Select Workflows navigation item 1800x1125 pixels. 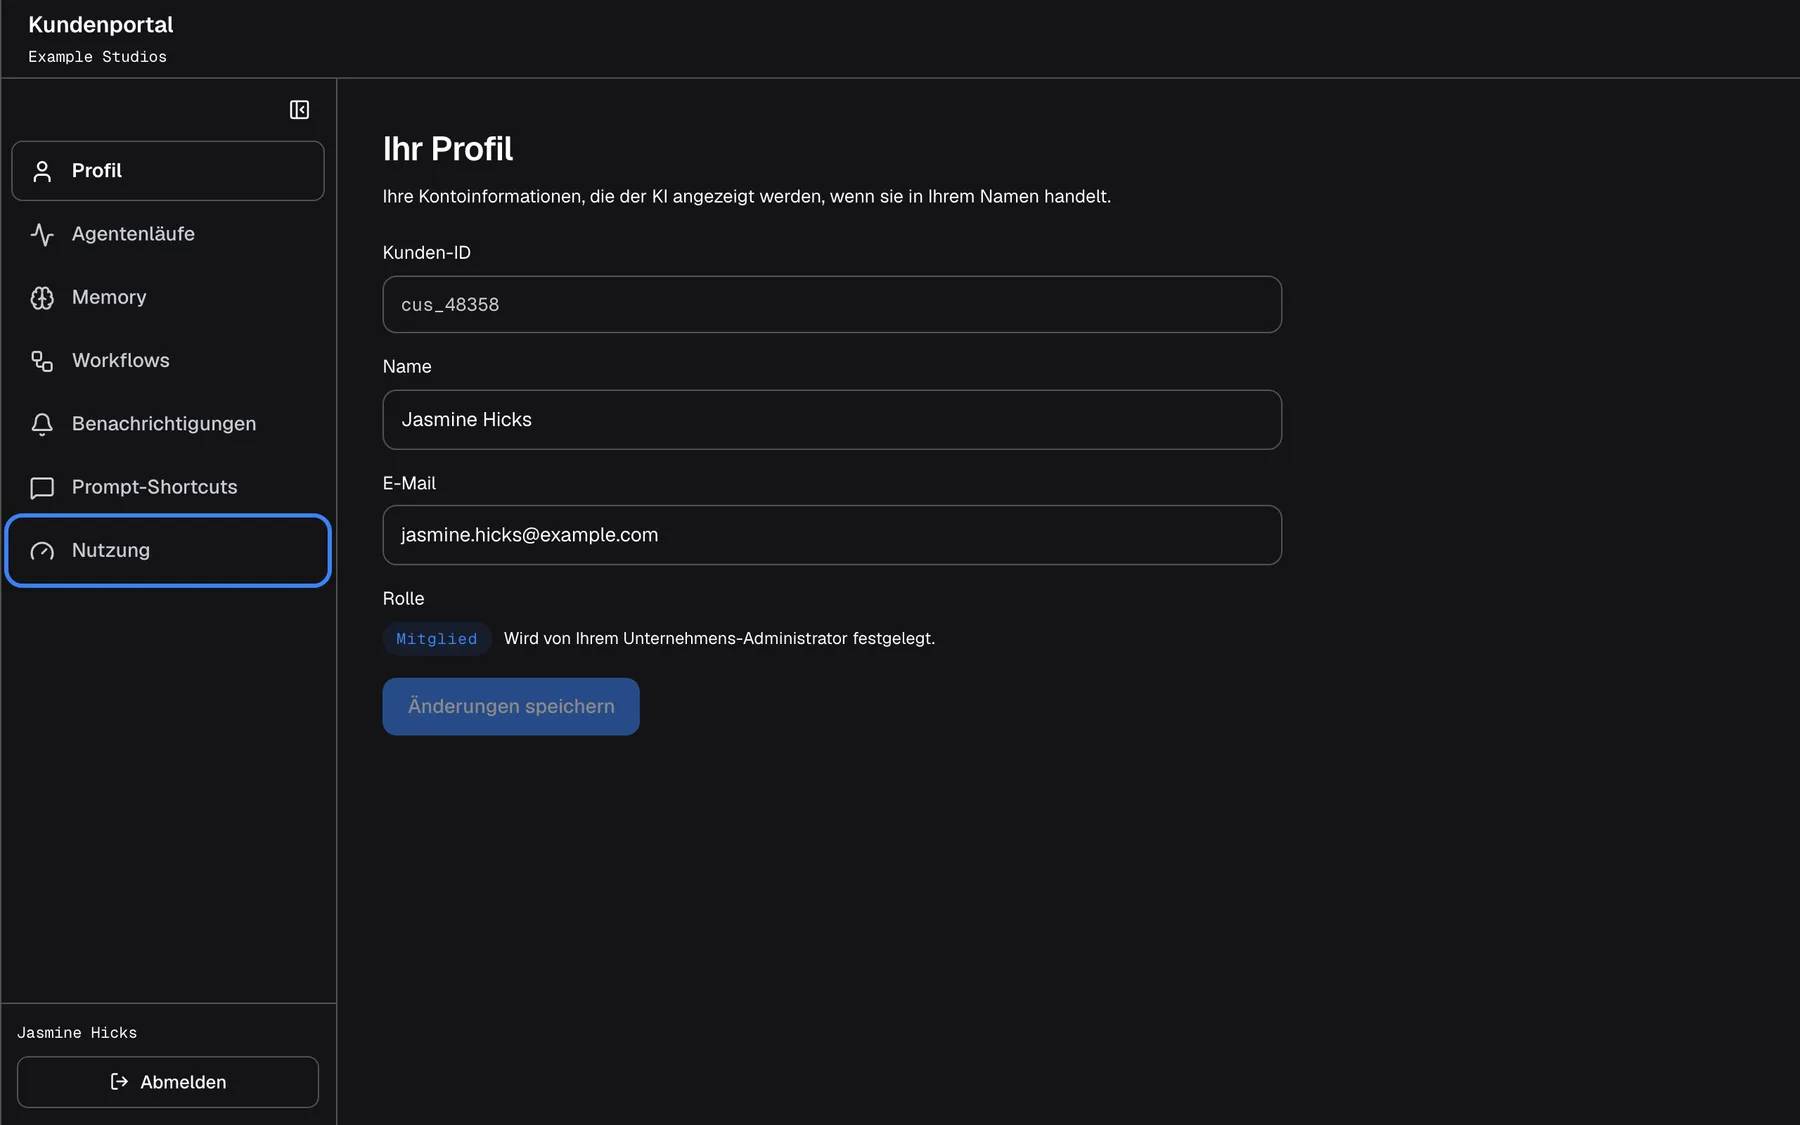click(168, 361)
